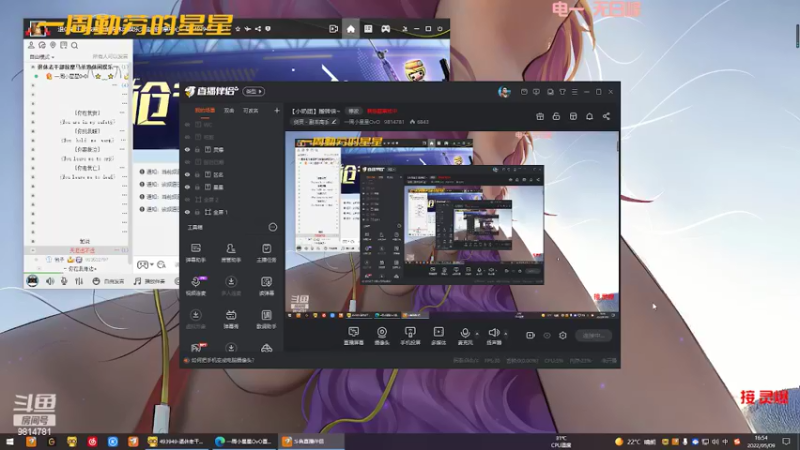Add a multimedia source (多媒体)
800x450 pixels.
438,336
